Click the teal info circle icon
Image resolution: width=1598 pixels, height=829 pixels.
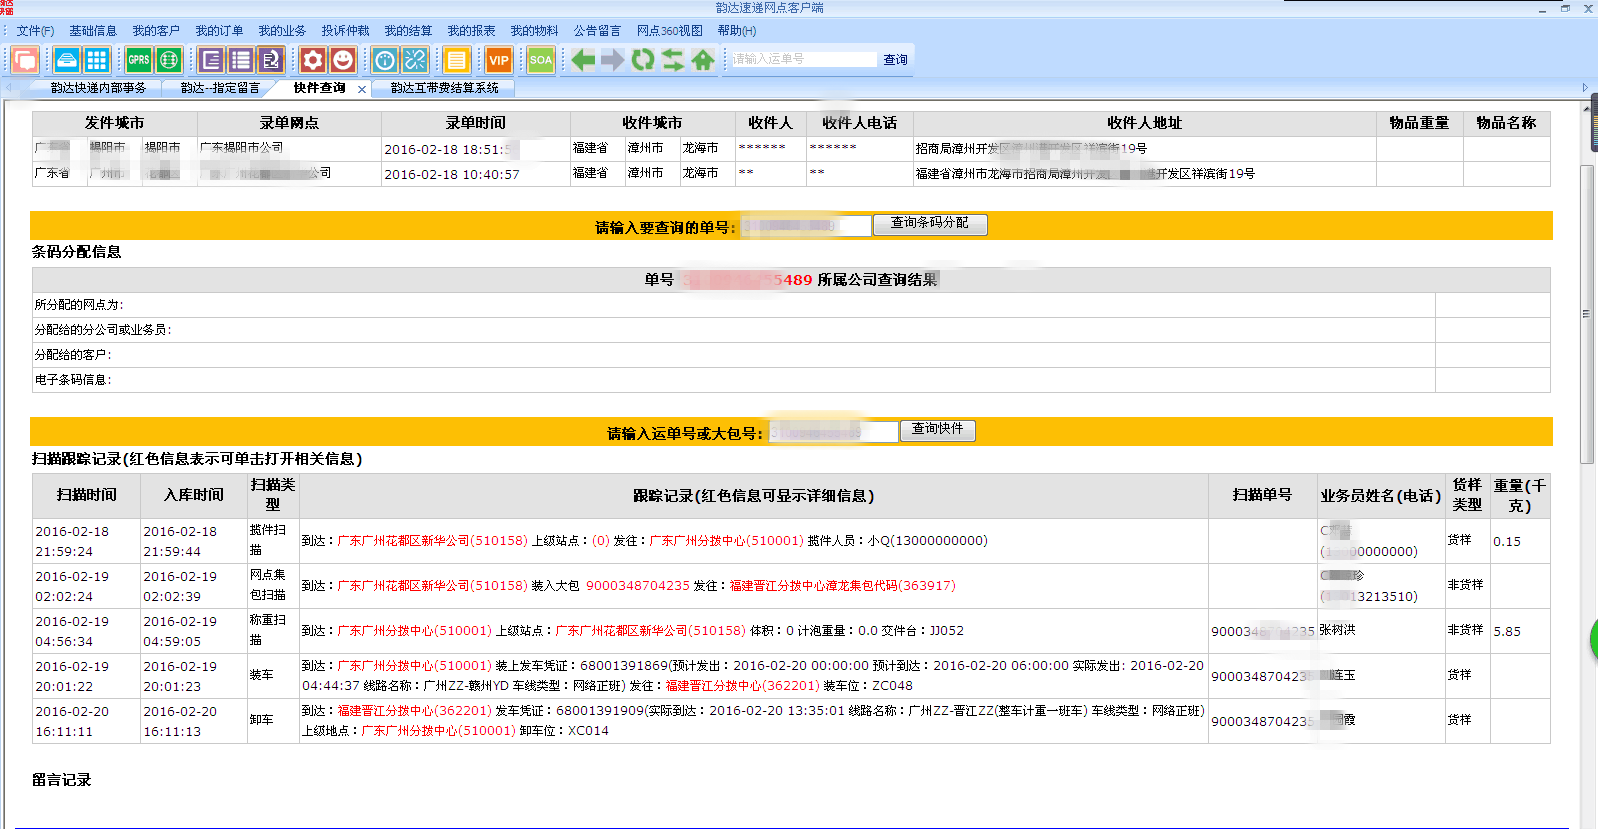coord(385,60)
